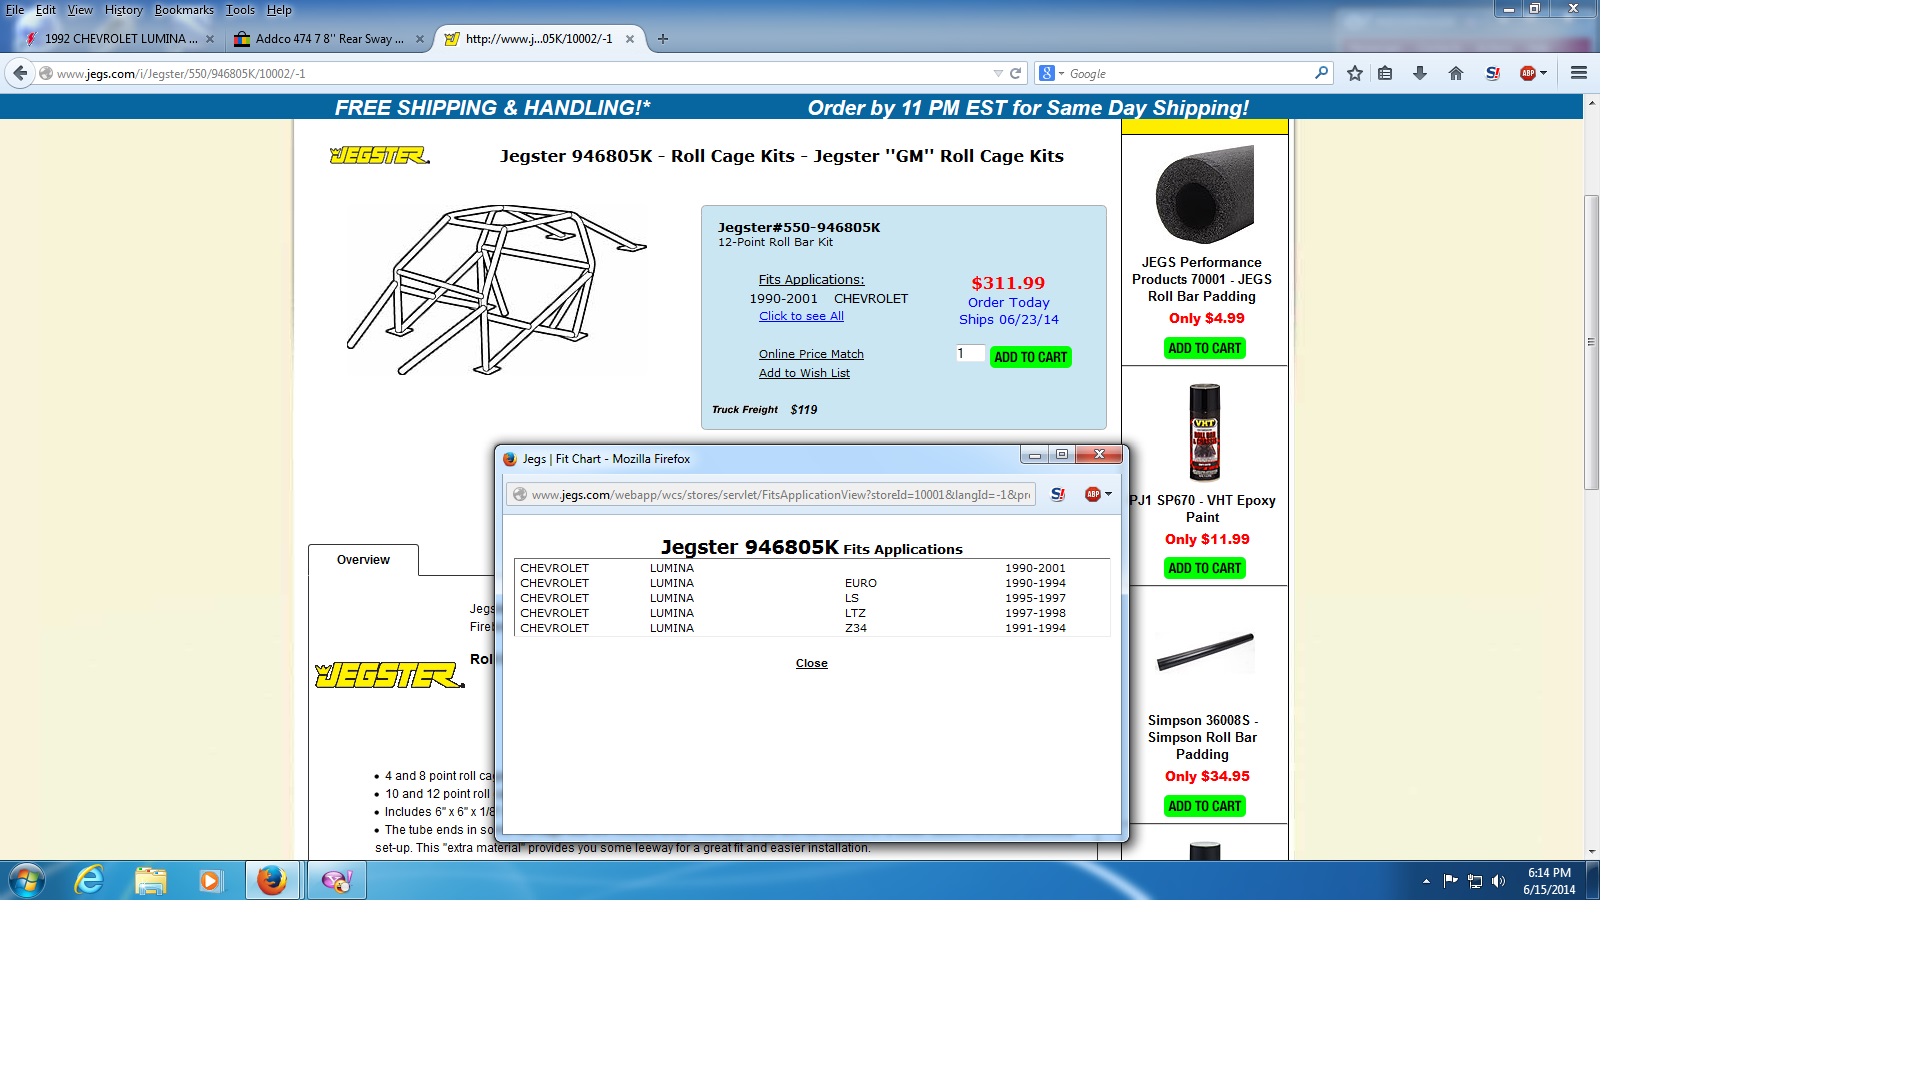This screenshot has width=1920, height=1080.
Task: Open the History menu
Action: pos(123,10)
